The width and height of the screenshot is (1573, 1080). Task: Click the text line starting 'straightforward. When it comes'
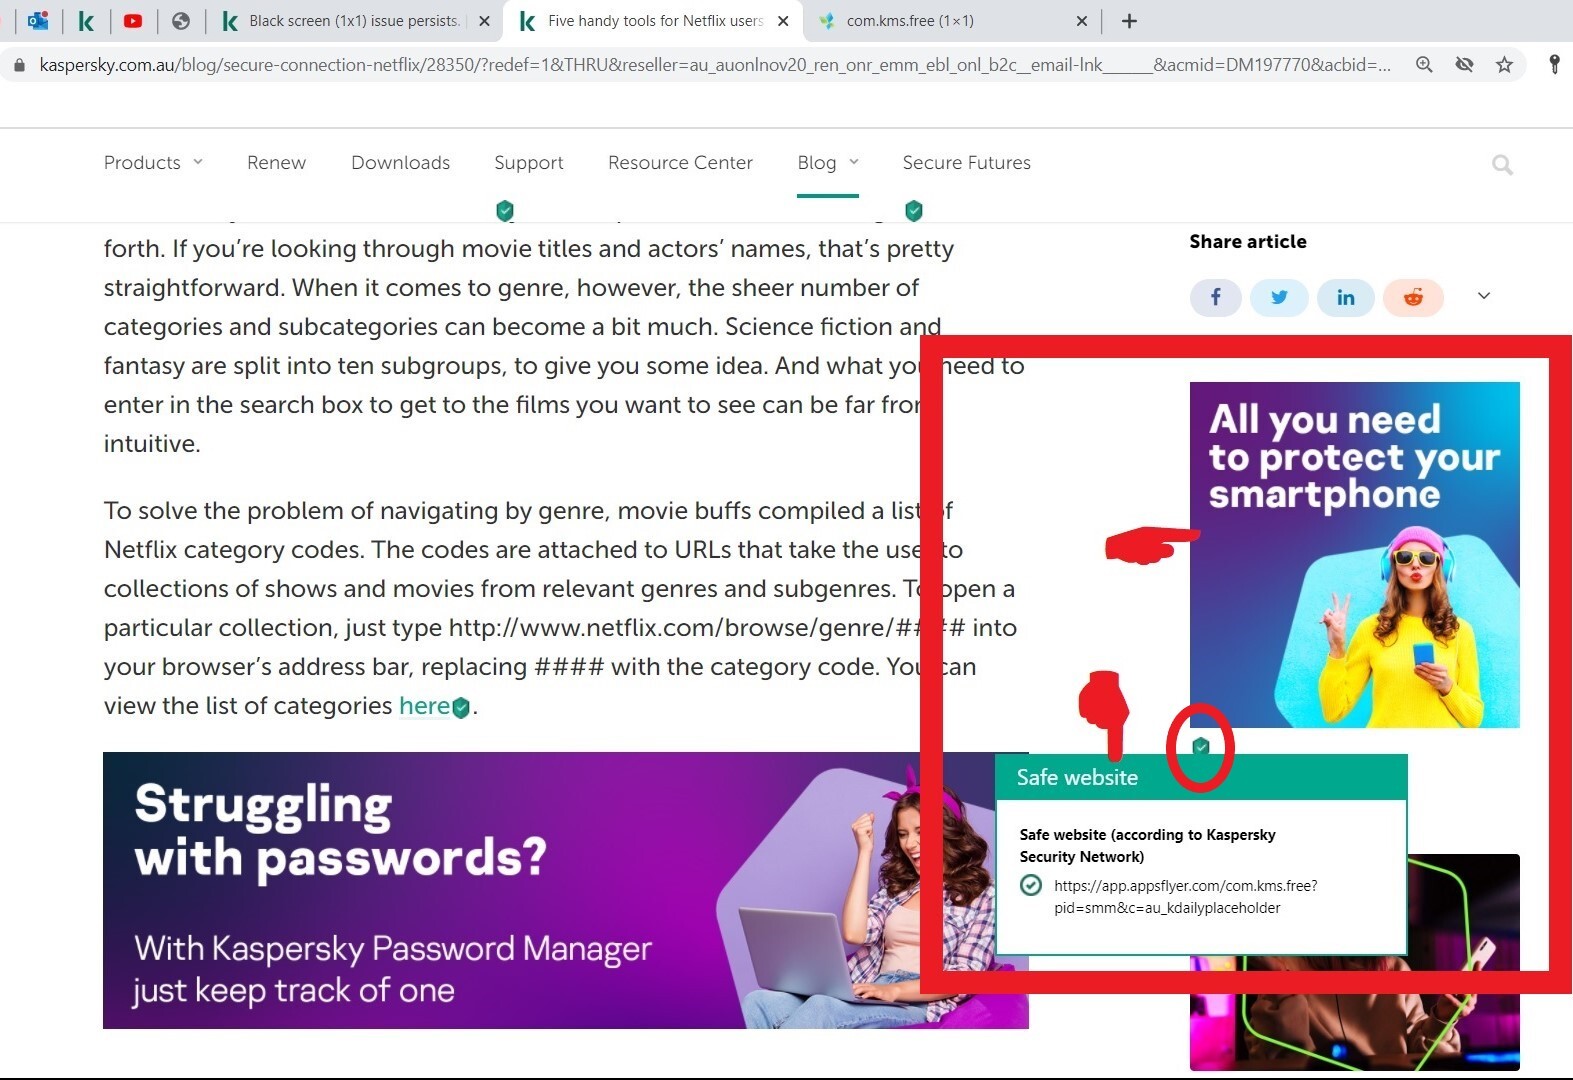511,288
